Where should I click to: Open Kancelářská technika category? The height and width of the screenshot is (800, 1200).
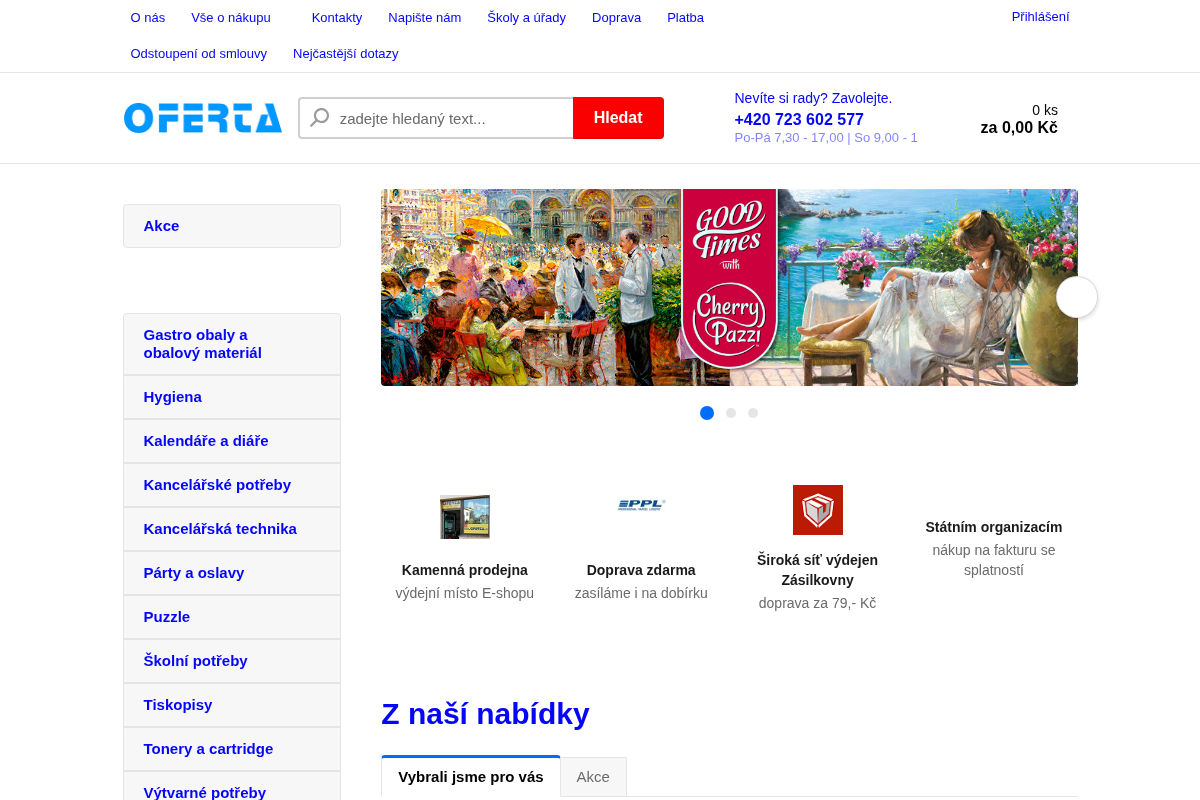pyautogui.click(x=232, y=529)
